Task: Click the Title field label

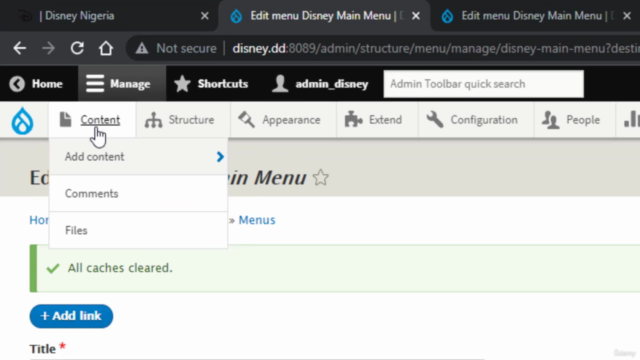Action: (x=42, y=349)
